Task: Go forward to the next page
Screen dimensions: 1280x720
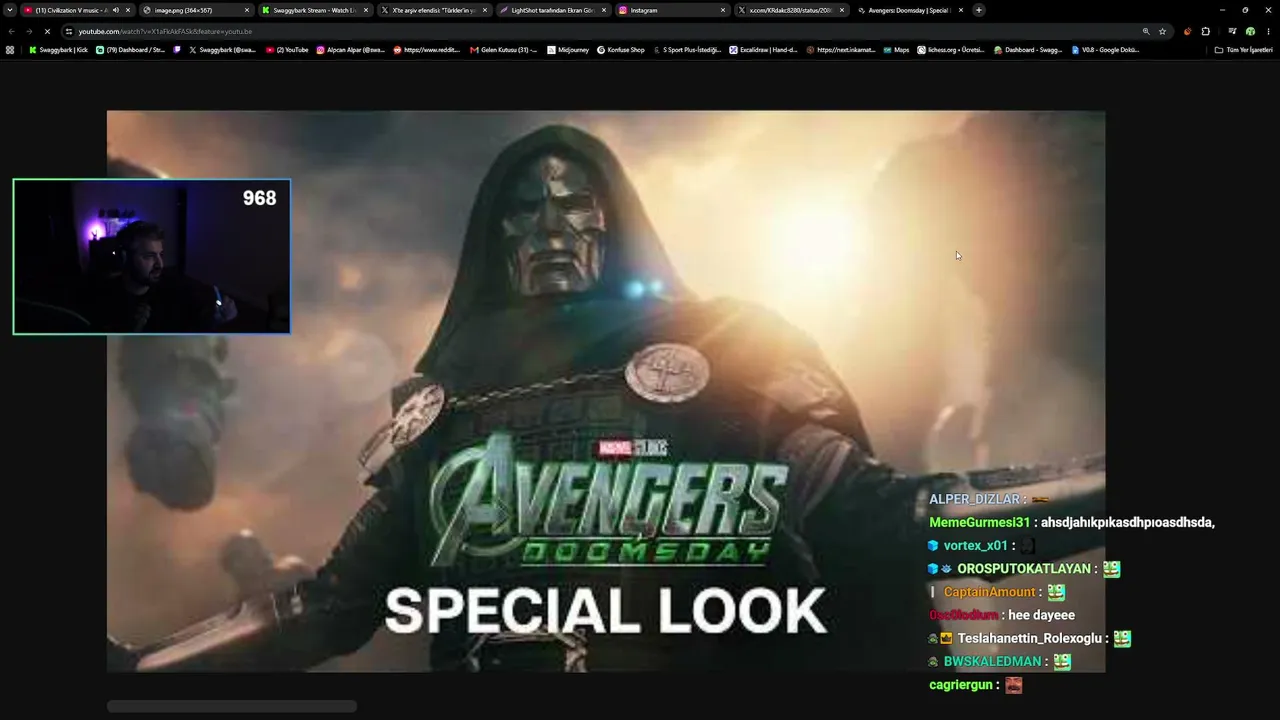Action: click(x=29, y=31)
